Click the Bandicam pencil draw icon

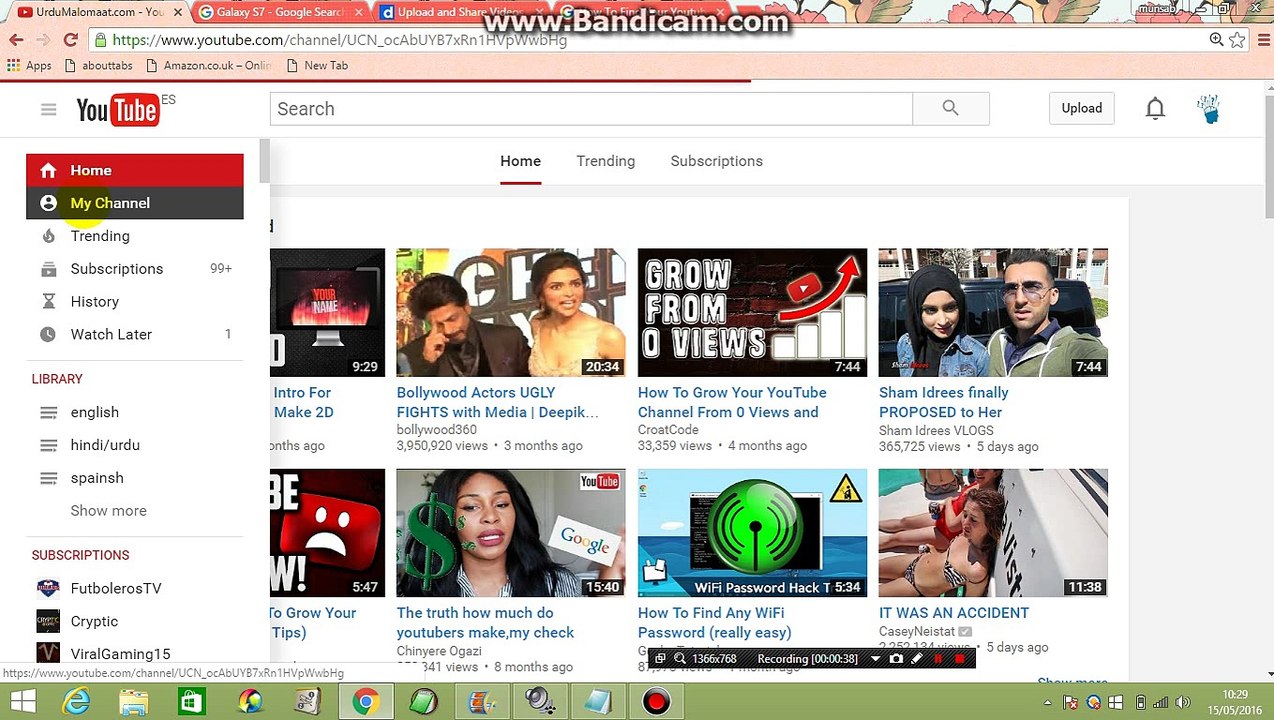[x=917, y=658]
